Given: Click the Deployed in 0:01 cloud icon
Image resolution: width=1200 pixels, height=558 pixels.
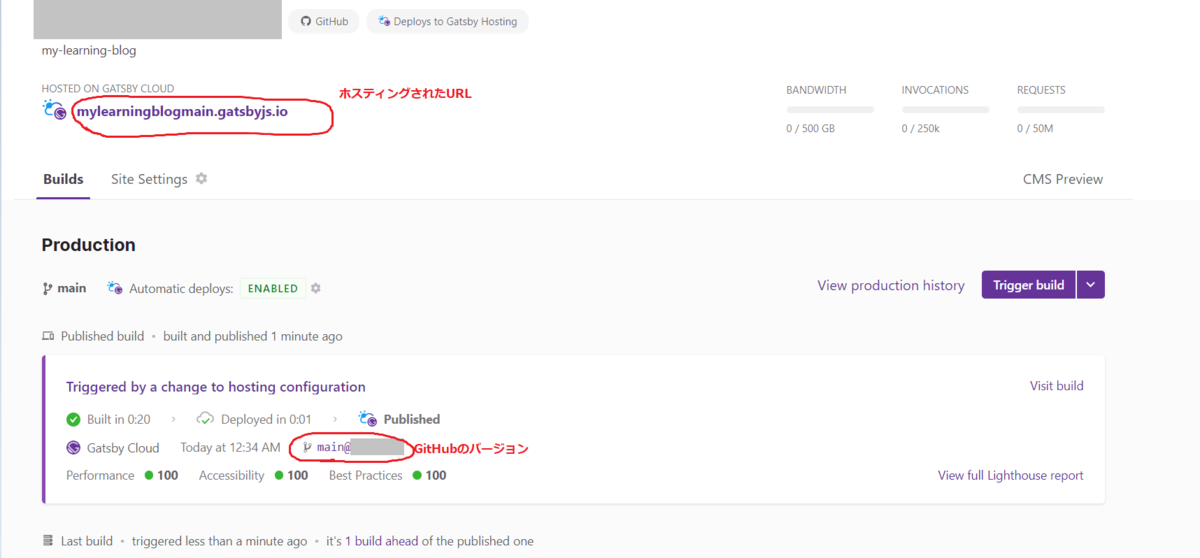Looking at the screenshot, I should point(205,419).
